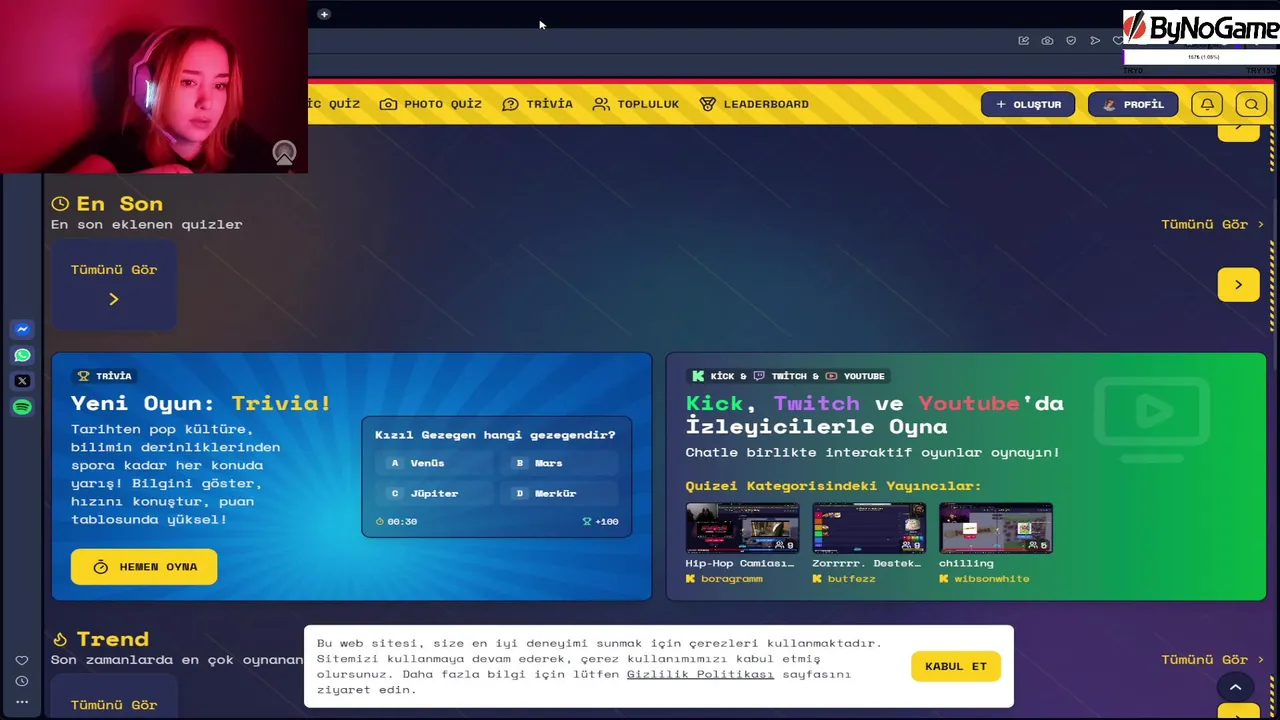This screenshot has width=1280, height=720.
Task: Open the Trivia menu item
Action: point(537,104)
